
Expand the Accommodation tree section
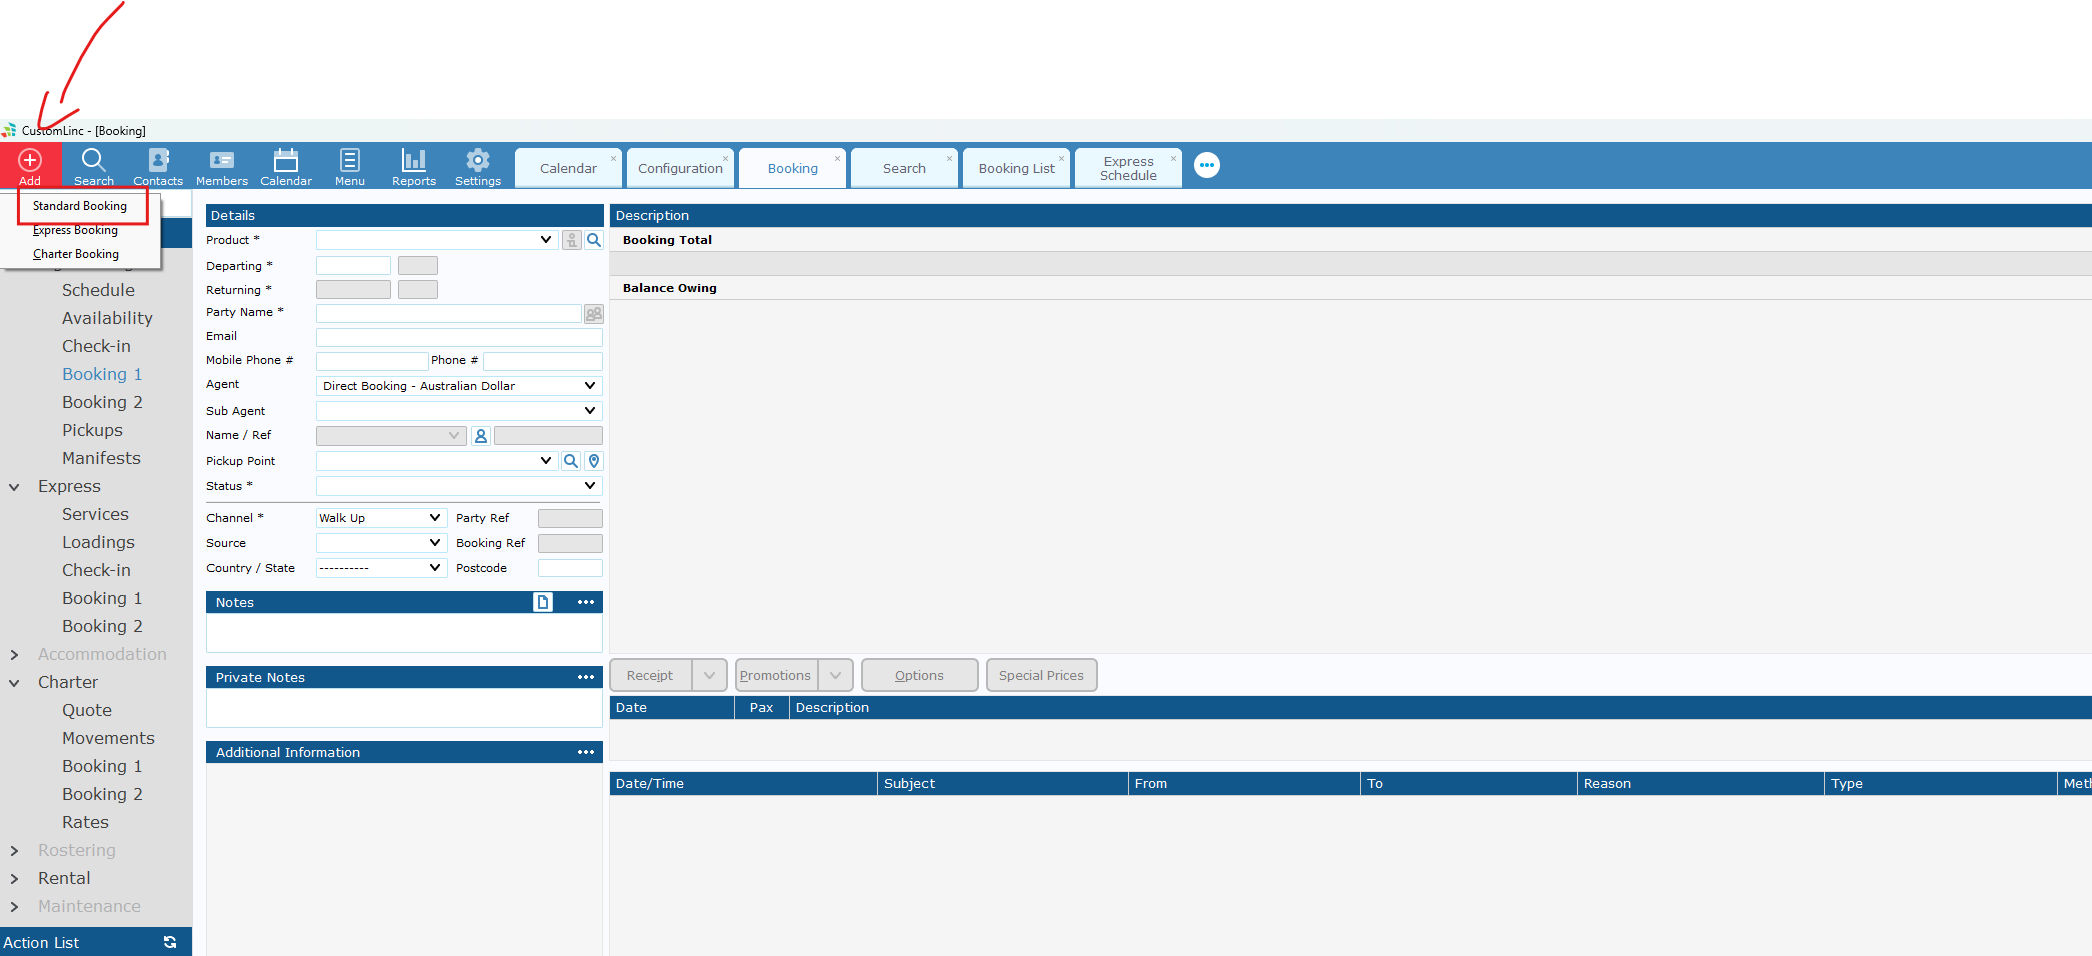pos(14,655)
